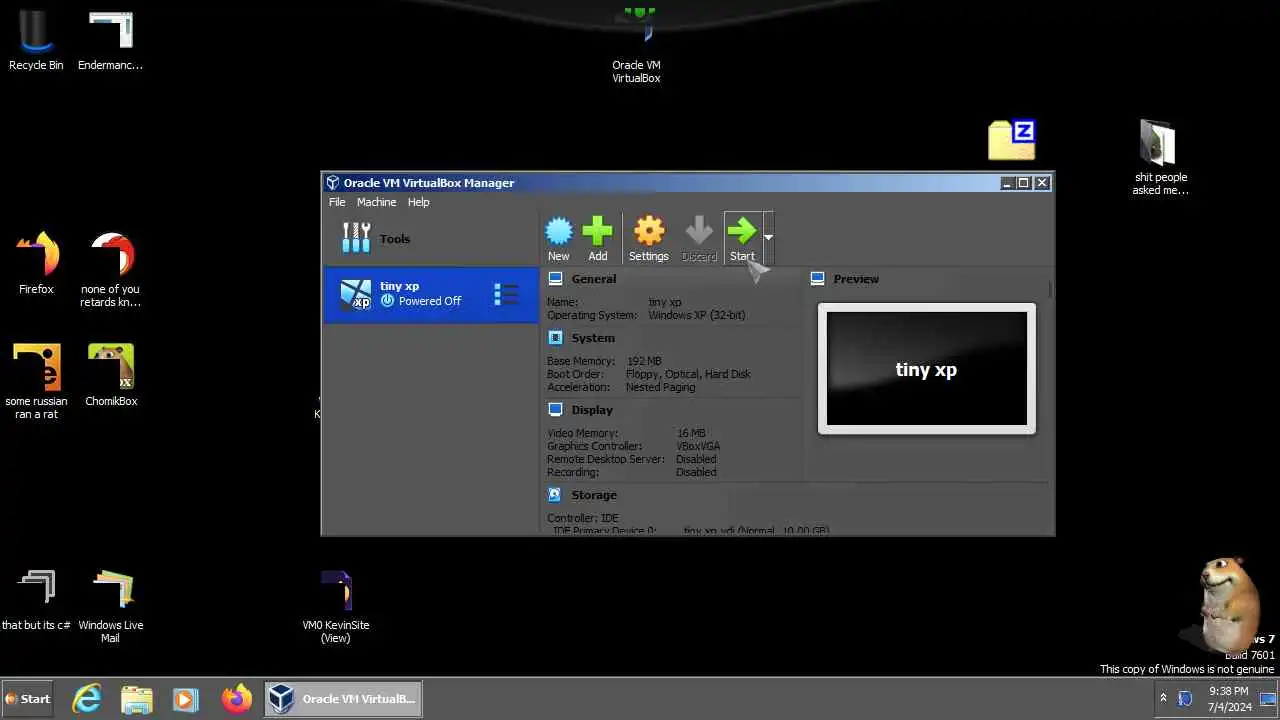Select the Windows Live Mail desktop icon
The width and height of the screenshot is (1280, 720).
tap(111, 605)
